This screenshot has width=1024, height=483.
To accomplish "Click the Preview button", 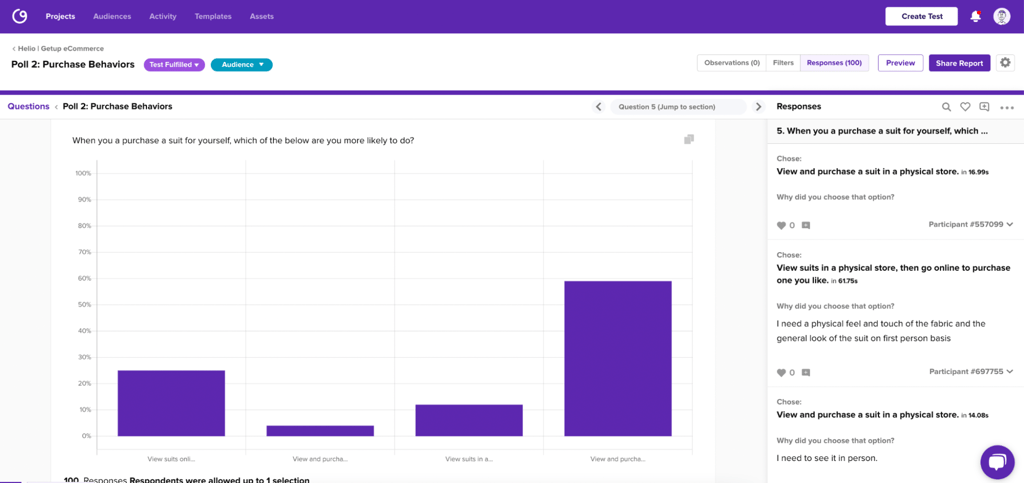I will click(900, 63).
